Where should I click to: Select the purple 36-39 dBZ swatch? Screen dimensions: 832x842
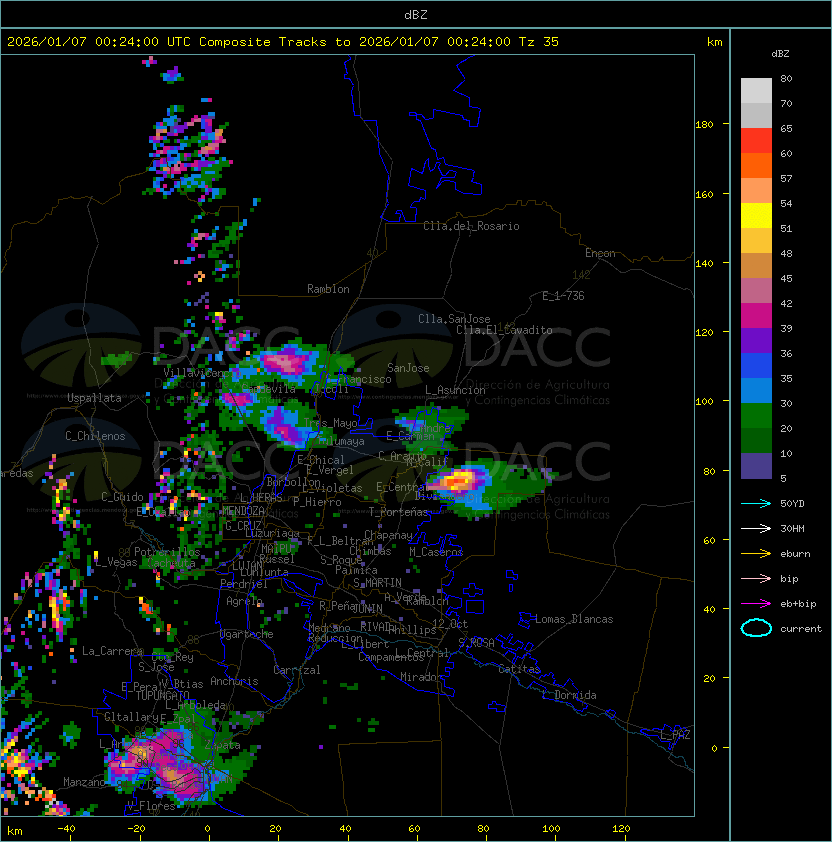pos(756,340)
